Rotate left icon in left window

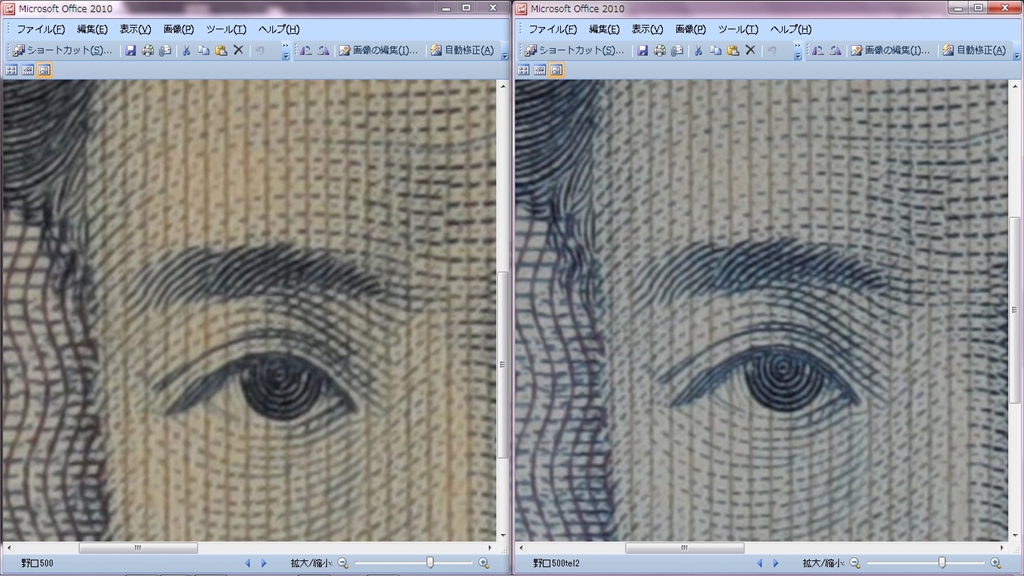tap(306, 50)
